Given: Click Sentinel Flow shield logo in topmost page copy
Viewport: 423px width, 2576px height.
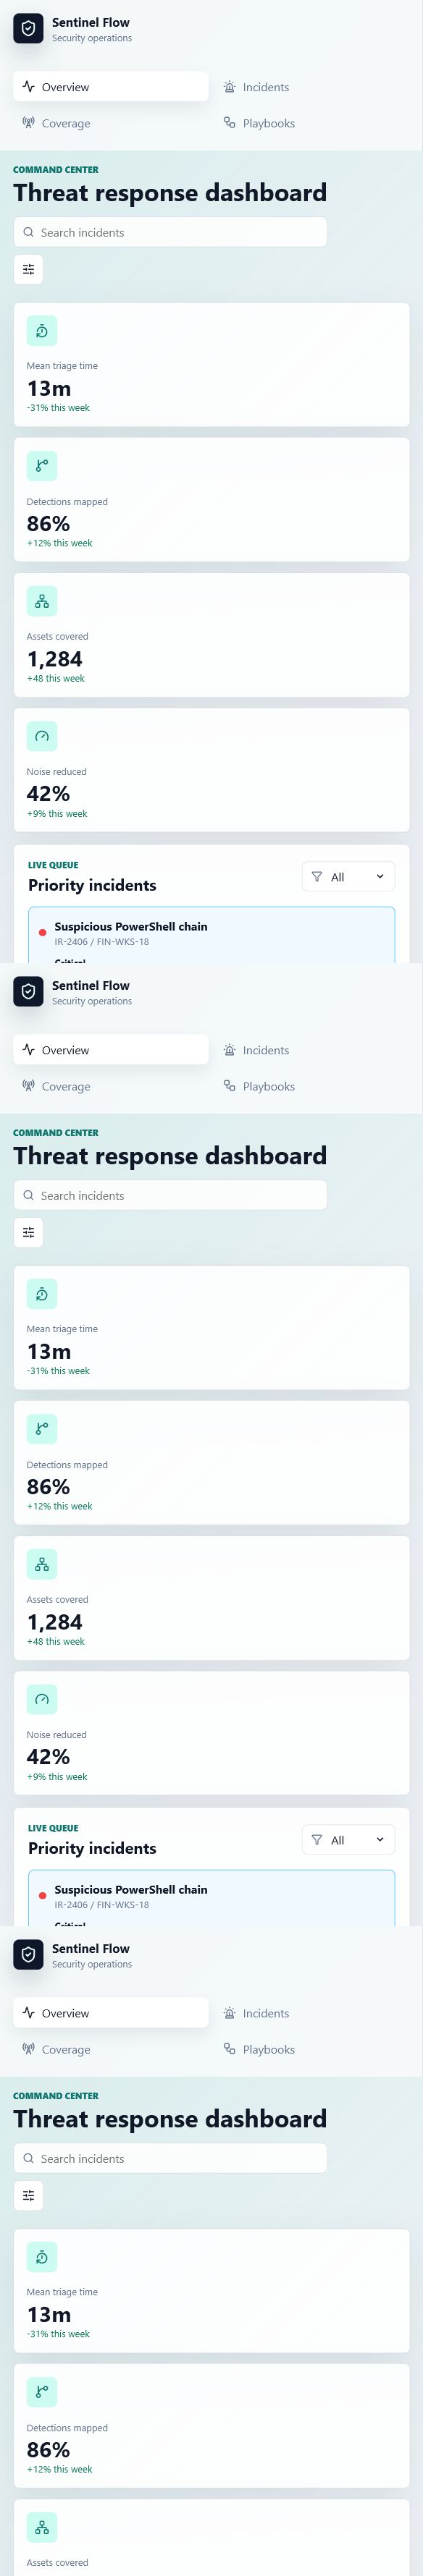Looking at the screenshot, I should point(28,29).
